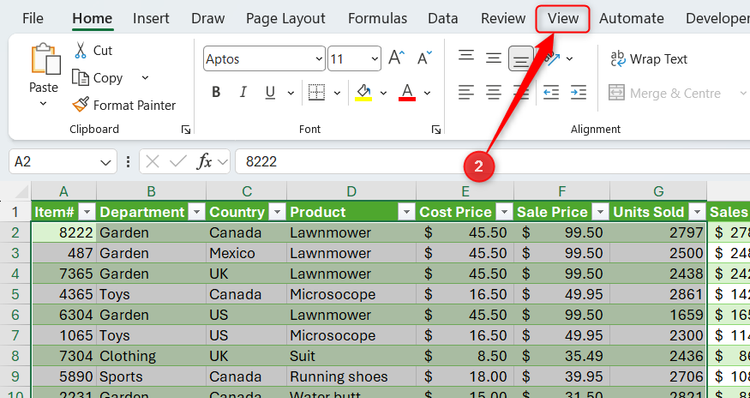
Task: Open the Page Layout tab
Action: [x=286, y=18]
